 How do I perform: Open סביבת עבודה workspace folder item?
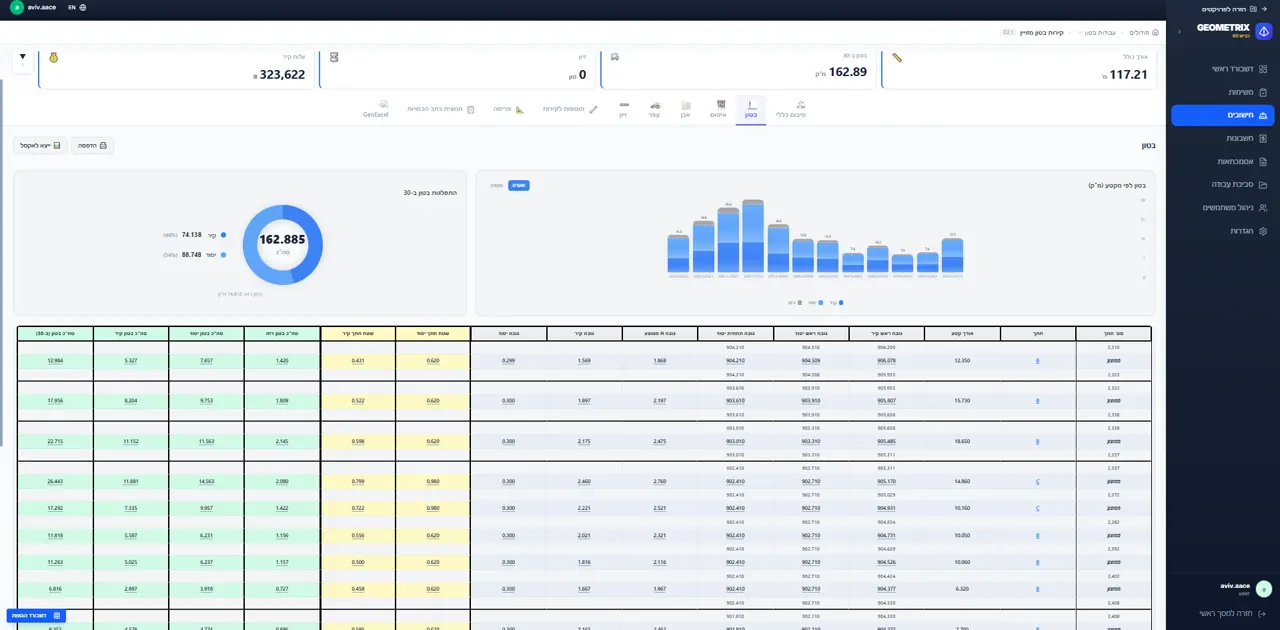pyautogui.click(x=1222, y=185)
